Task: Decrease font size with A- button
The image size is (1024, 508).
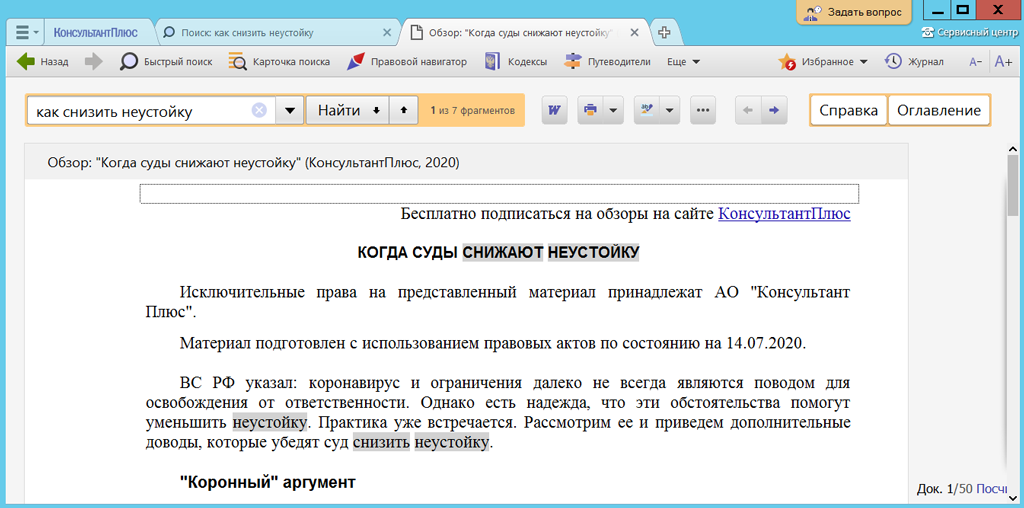Action: (976, 62)
